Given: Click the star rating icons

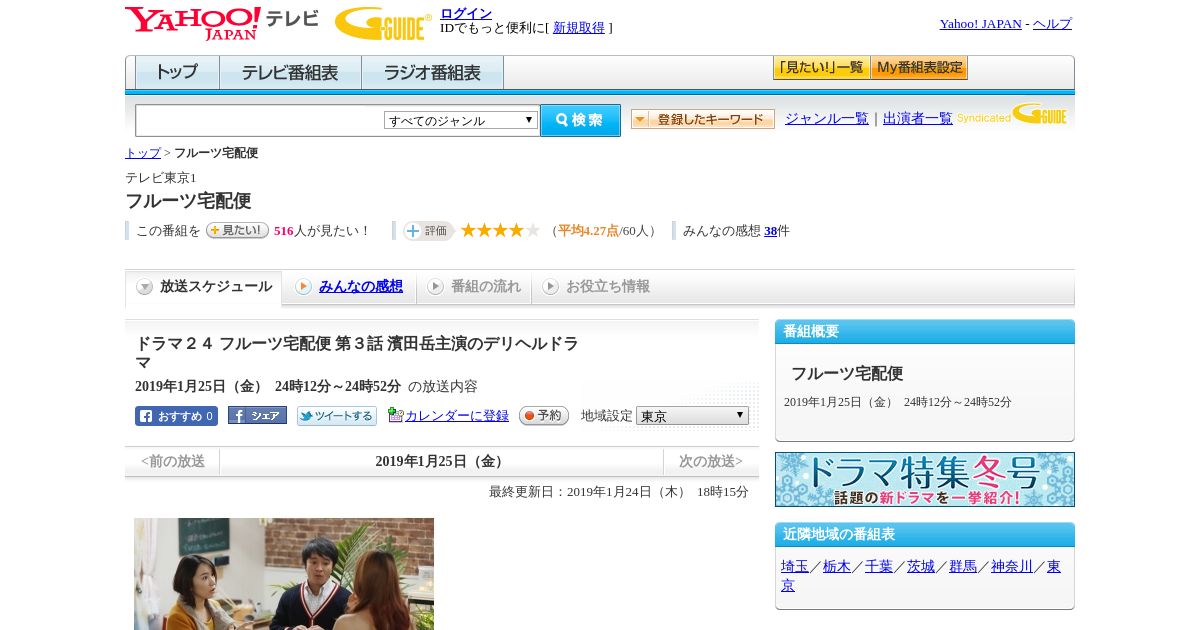Looking at the screenshot, I should click(500, 230).
